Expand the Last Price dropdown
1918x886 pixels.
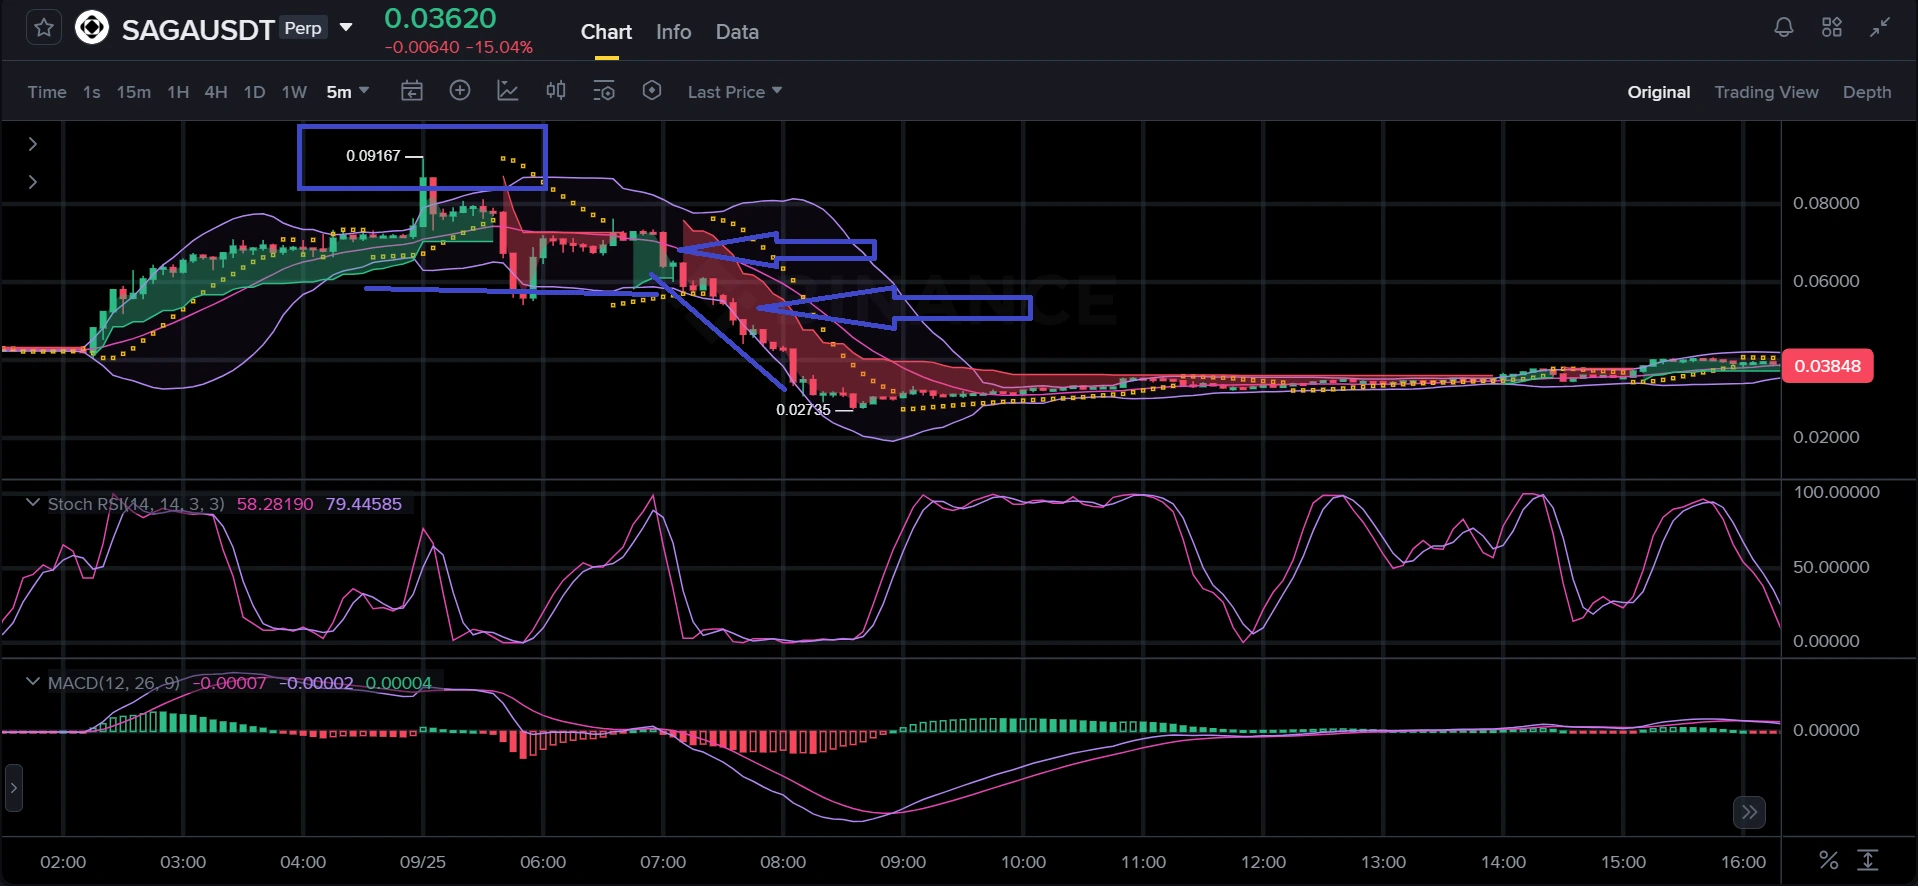(735, 92)
